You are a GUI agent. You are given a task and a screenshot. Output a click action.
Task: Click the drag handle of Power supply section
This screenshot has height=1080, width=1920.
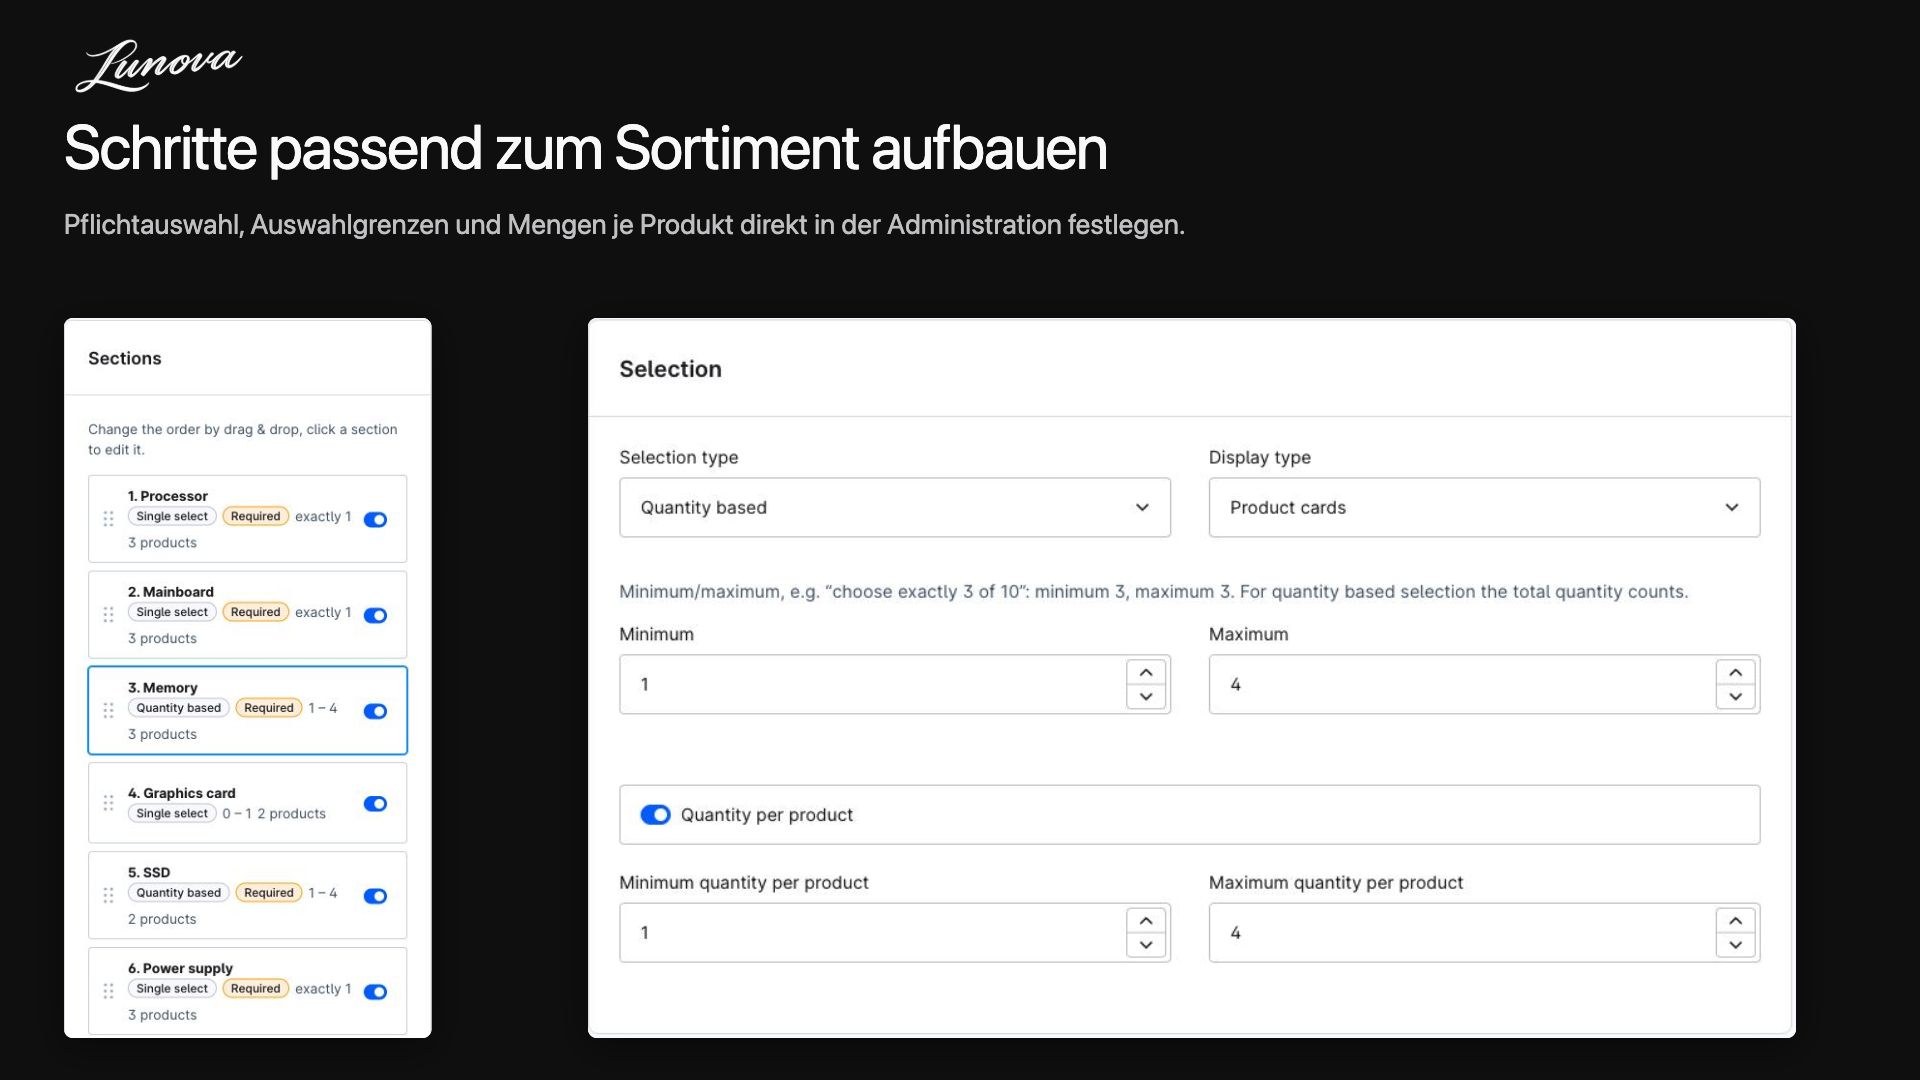(108, 991)
